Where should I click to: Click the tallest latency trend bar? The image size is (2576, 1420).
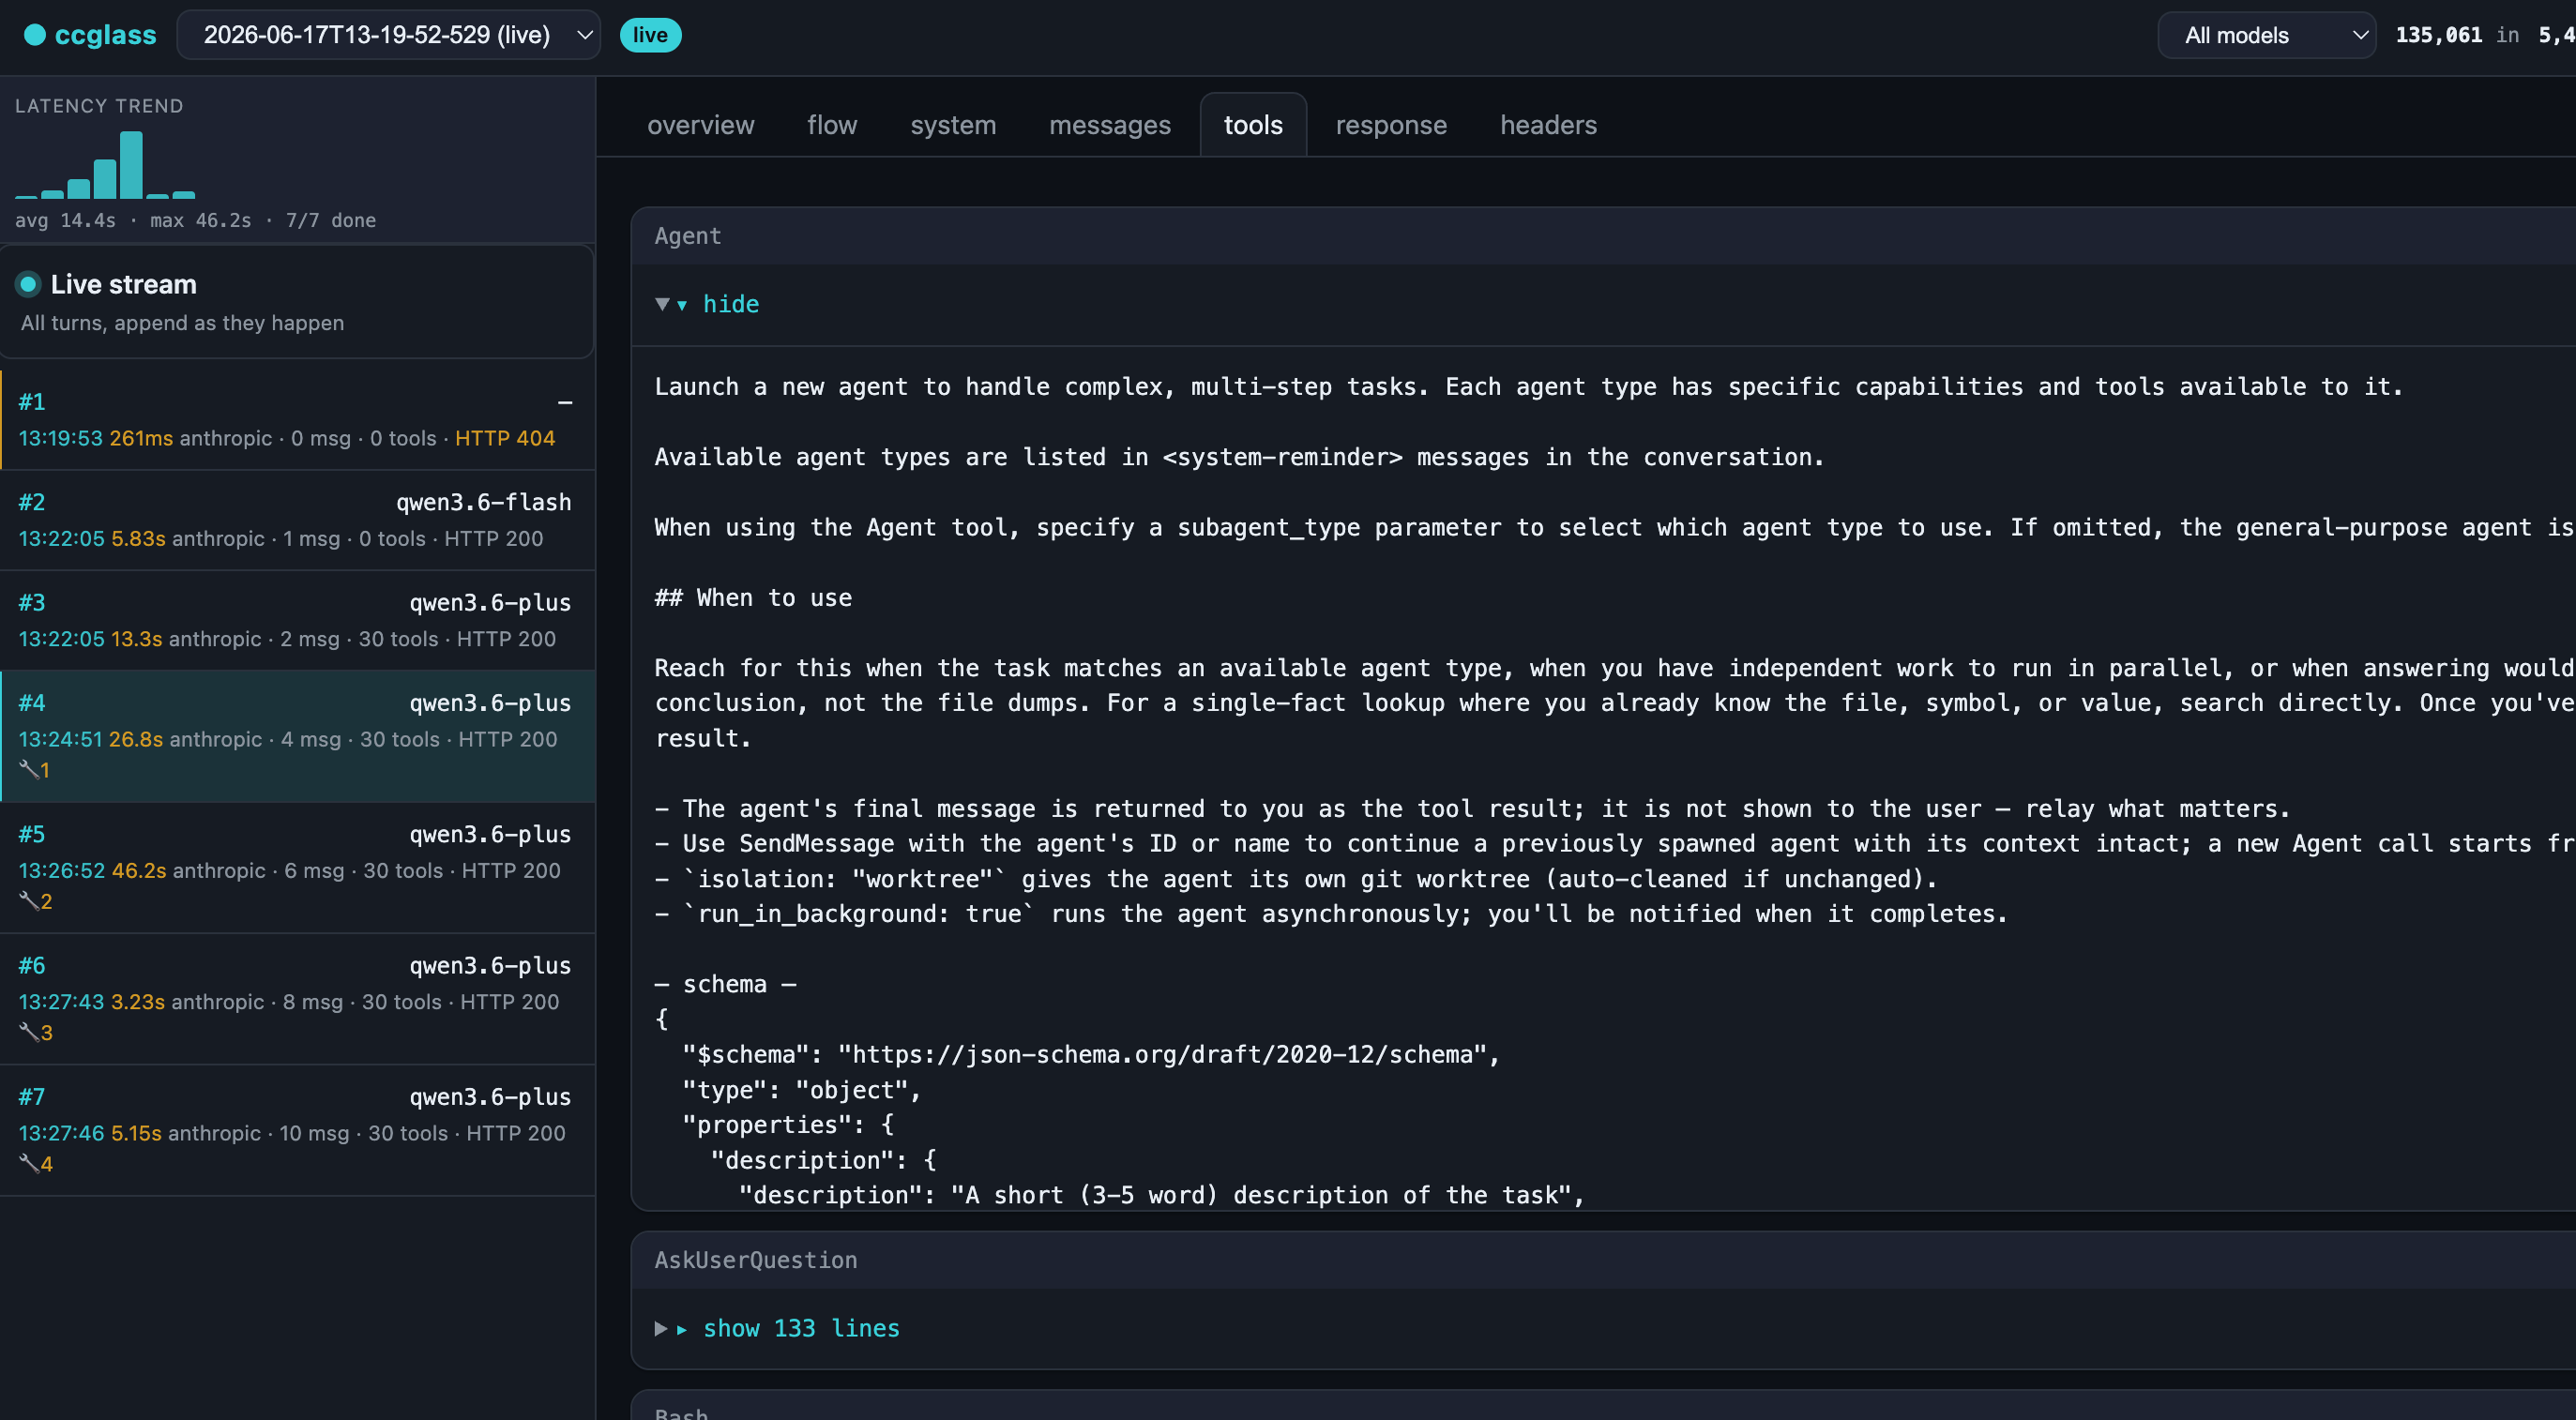pos(131,165)
